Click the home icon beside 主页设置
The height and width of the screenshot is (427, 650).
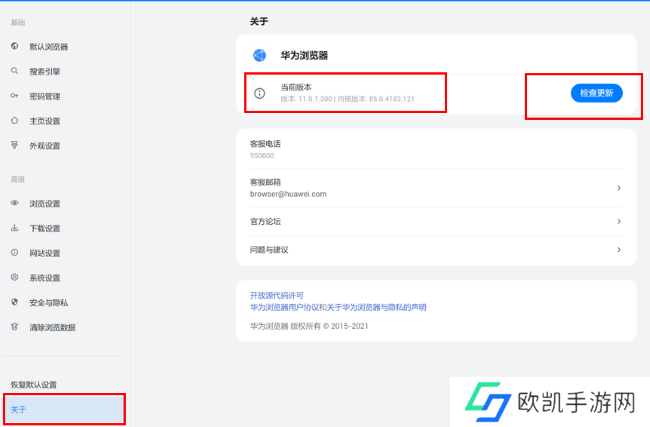point(15,121)
